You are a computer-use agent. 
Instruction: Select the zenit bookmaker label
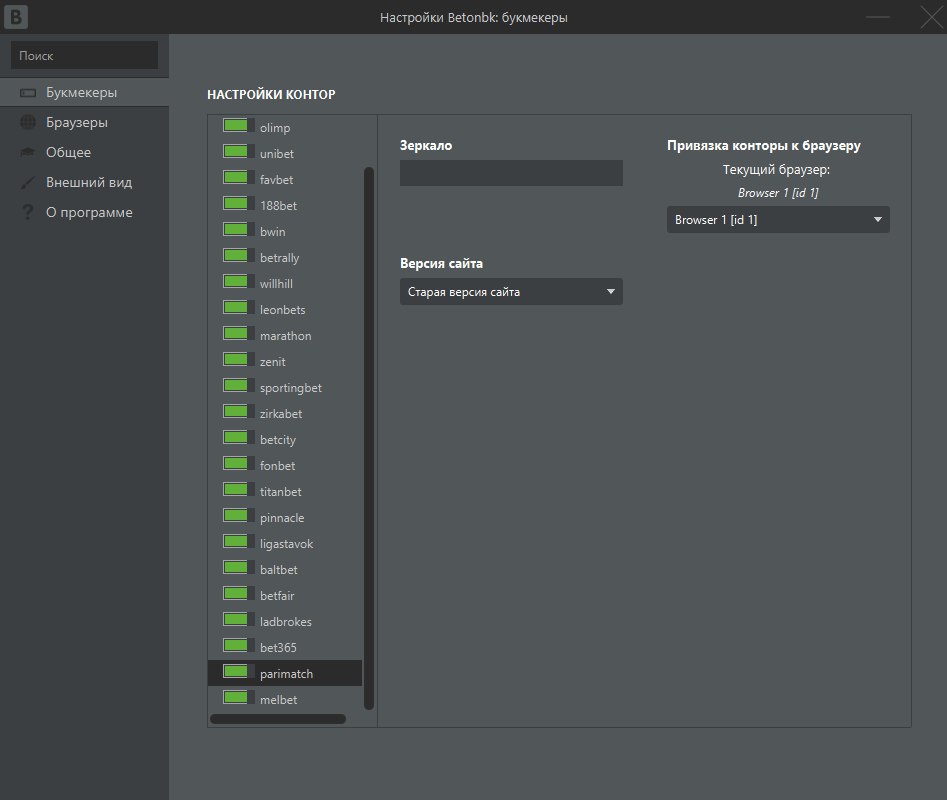272,362
